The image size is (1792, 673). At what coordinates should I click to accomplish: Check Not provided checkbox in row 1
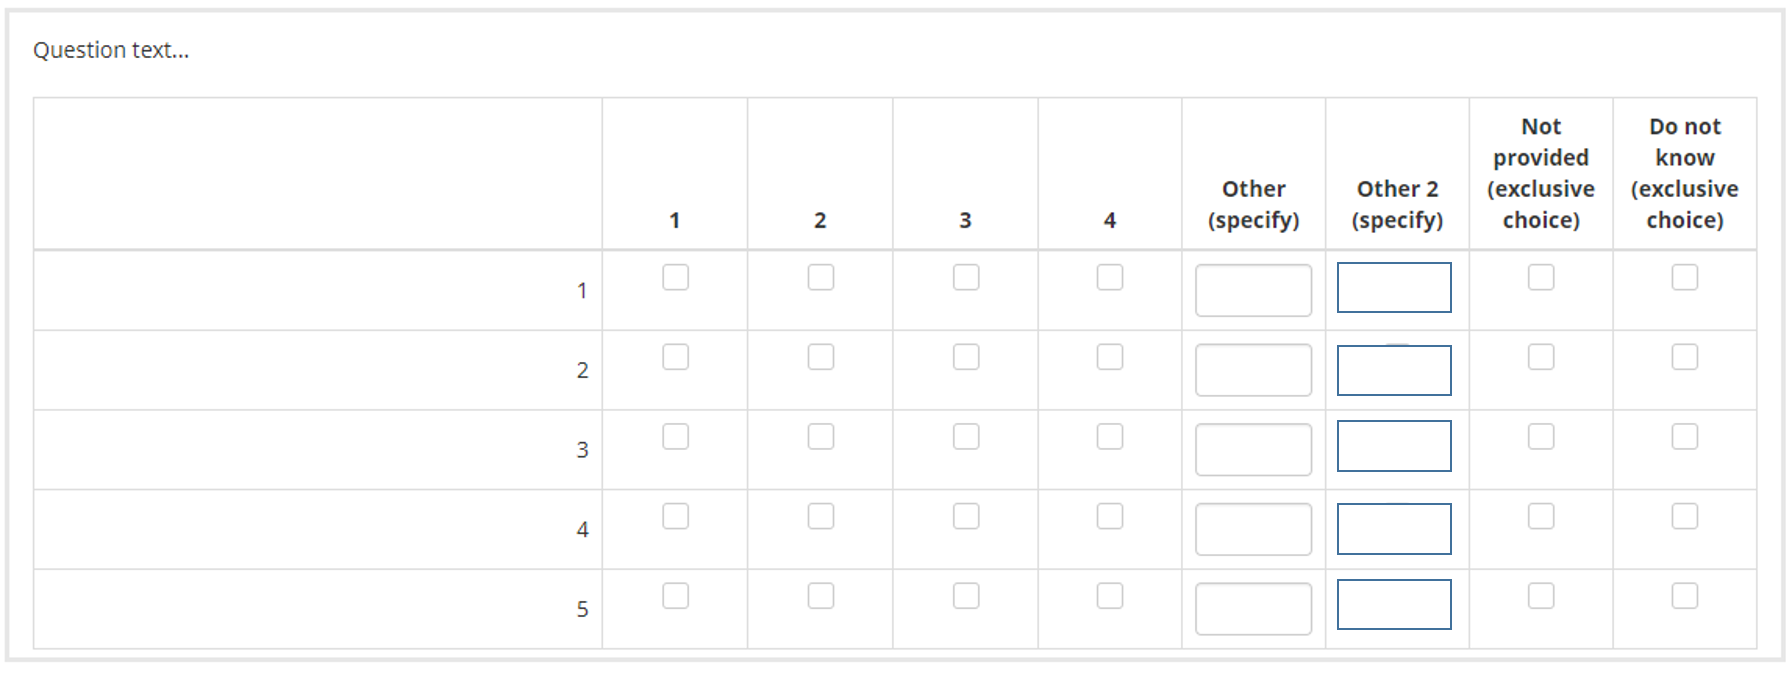click(1541, 277)
